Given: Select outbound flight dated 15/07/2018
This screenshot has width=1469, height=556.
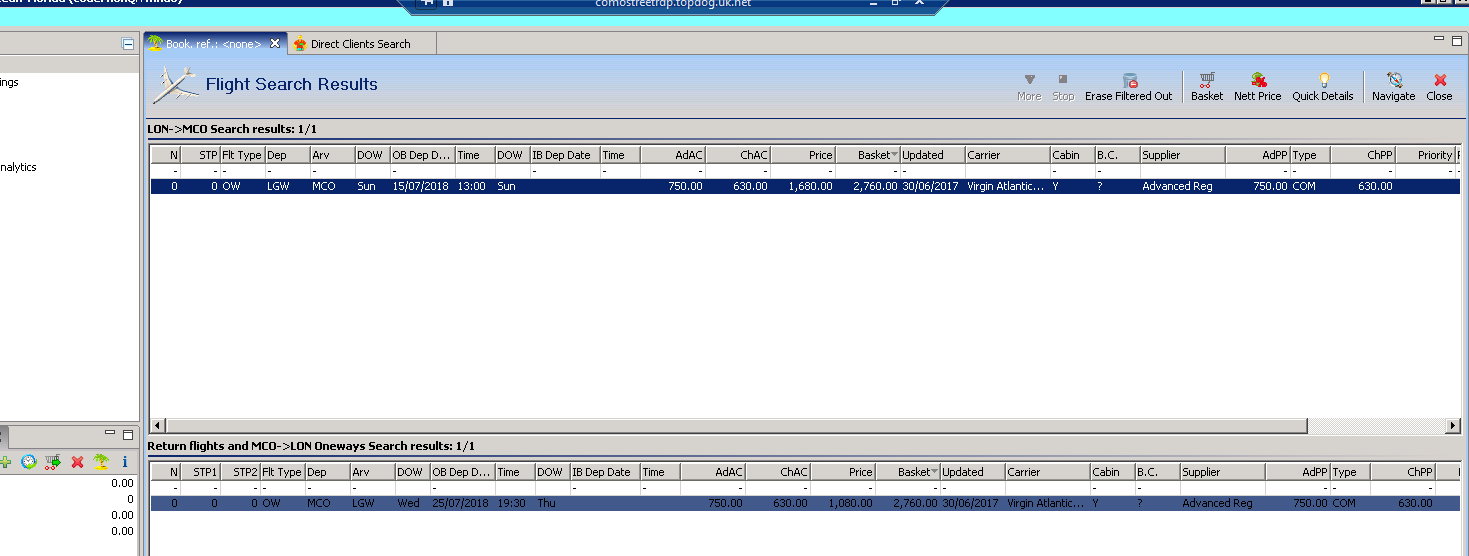Looking at the screenshot, I should [x=805, y=186].
